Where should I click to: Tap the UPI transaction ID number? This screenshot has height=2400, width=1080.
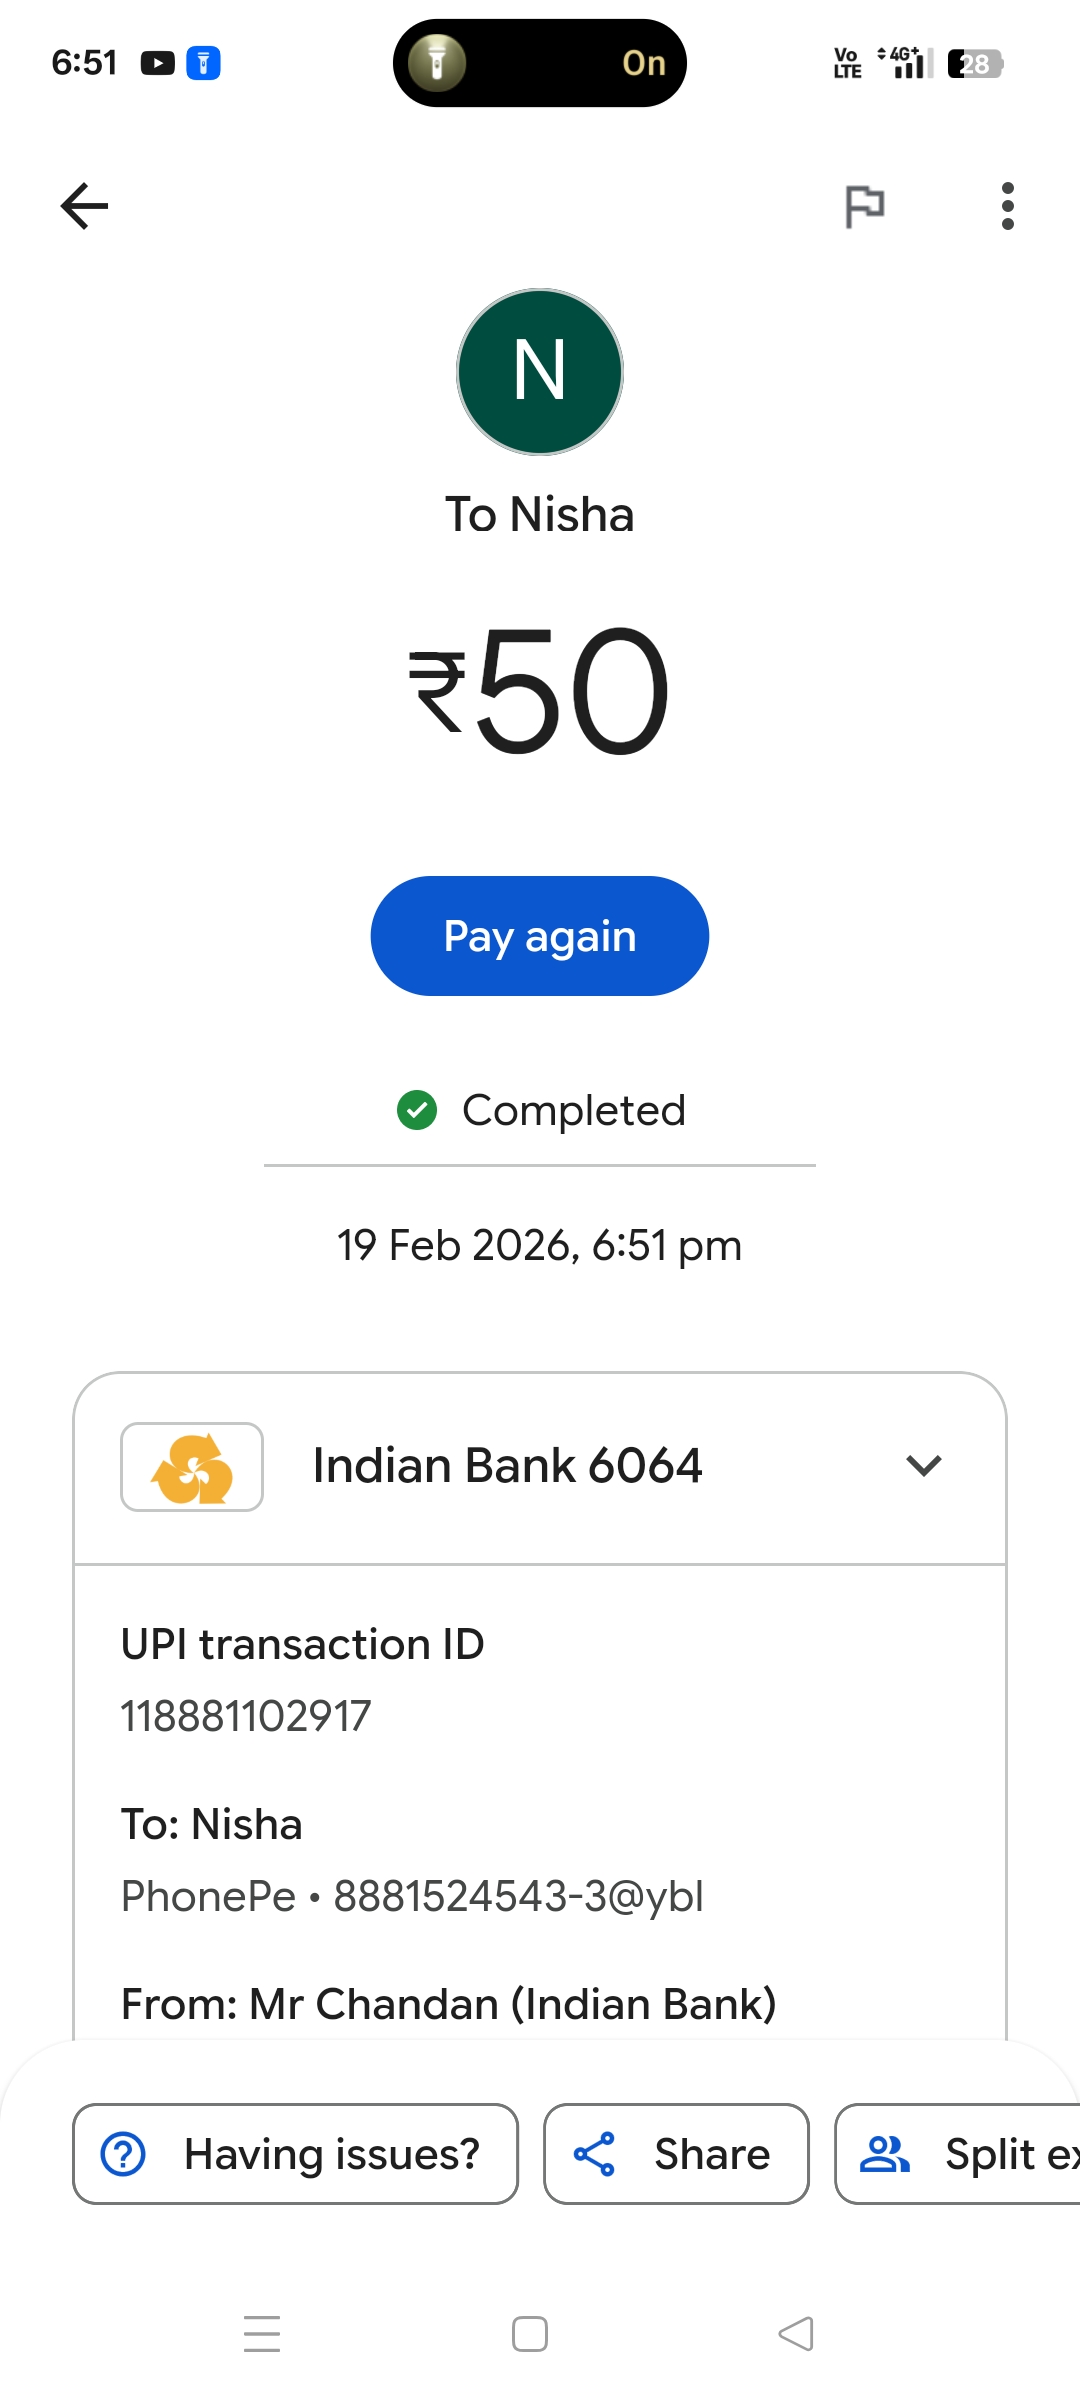[x=246, y=1716]
